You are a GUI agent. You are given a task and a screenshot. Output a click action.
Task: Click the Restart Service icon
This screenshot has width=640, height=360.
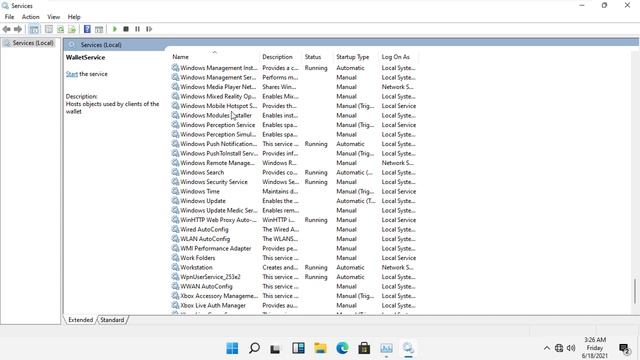(149, 29)
